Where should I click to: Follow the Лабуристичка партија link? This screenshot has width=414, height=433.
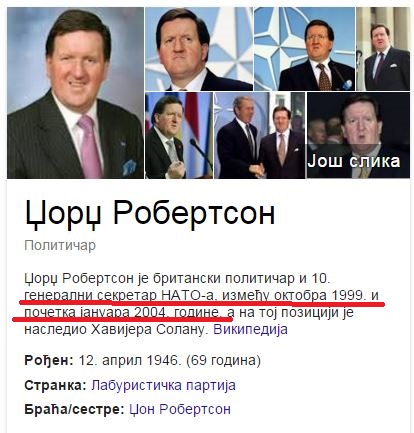tap(163, 385)
